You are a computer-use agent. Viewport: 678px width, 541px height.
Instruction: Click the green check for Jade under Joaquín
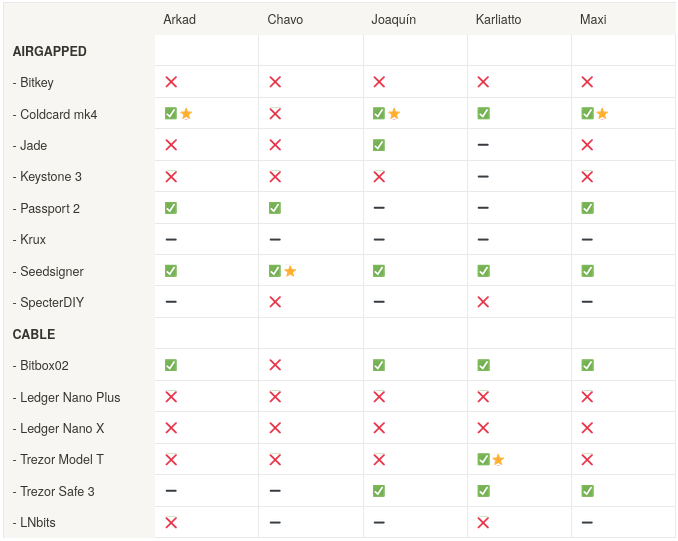click(x=379, y=145)
